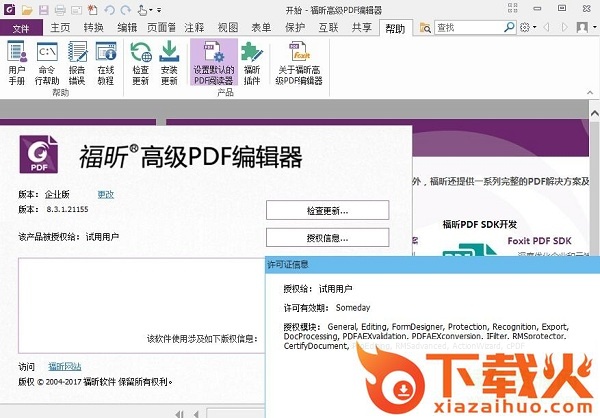Expand the gear settings dropdown arrow
The height and width of the screenshot is (418, 600).
pos(535,28)
